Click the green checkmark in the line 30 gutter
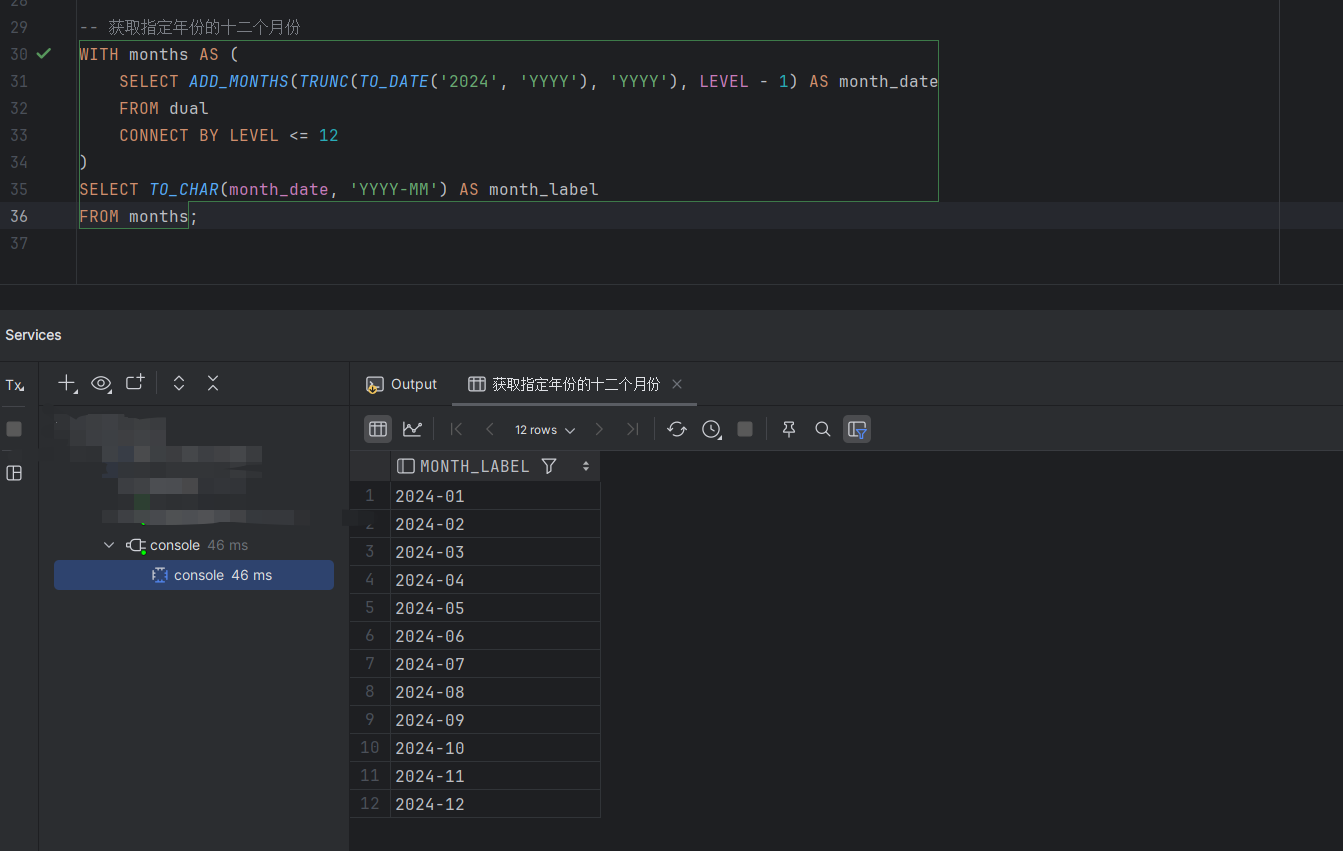This screenshot has width=1343, height=851. pos(44,53)
